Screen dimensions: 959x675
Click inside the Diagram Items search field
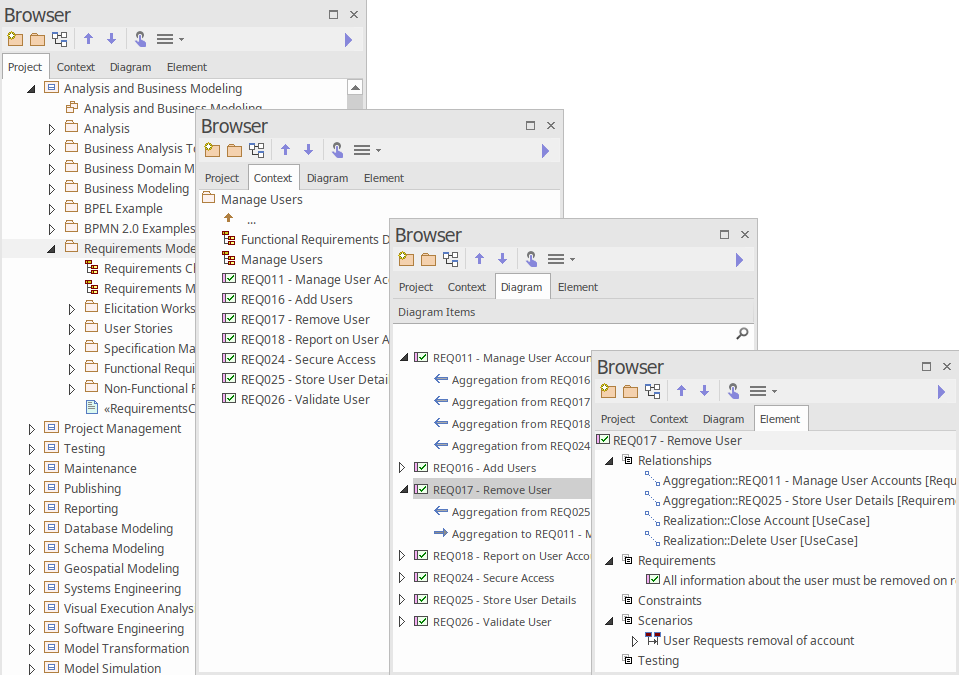(560, 334)
